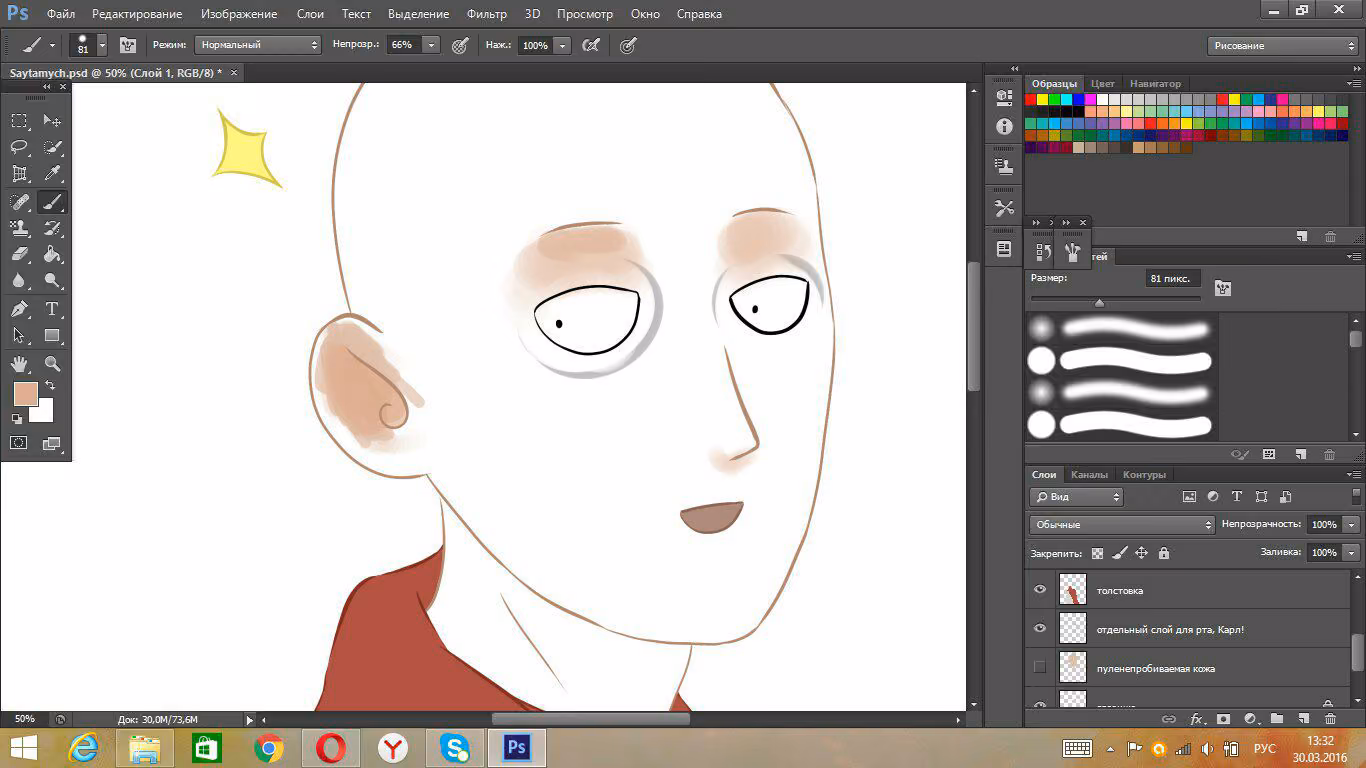Select the Paint Bucket tool
Viewport: 1366px width, 768px height.
coord(52,255)
